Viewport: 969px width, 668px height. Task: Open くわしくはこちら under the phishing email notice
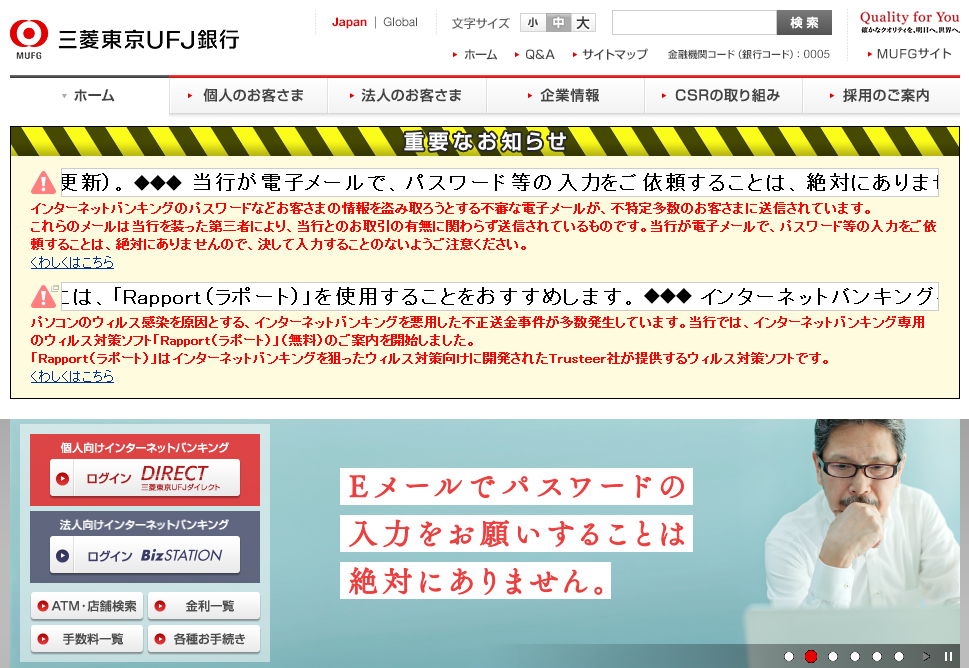click(x=72, y=262)
